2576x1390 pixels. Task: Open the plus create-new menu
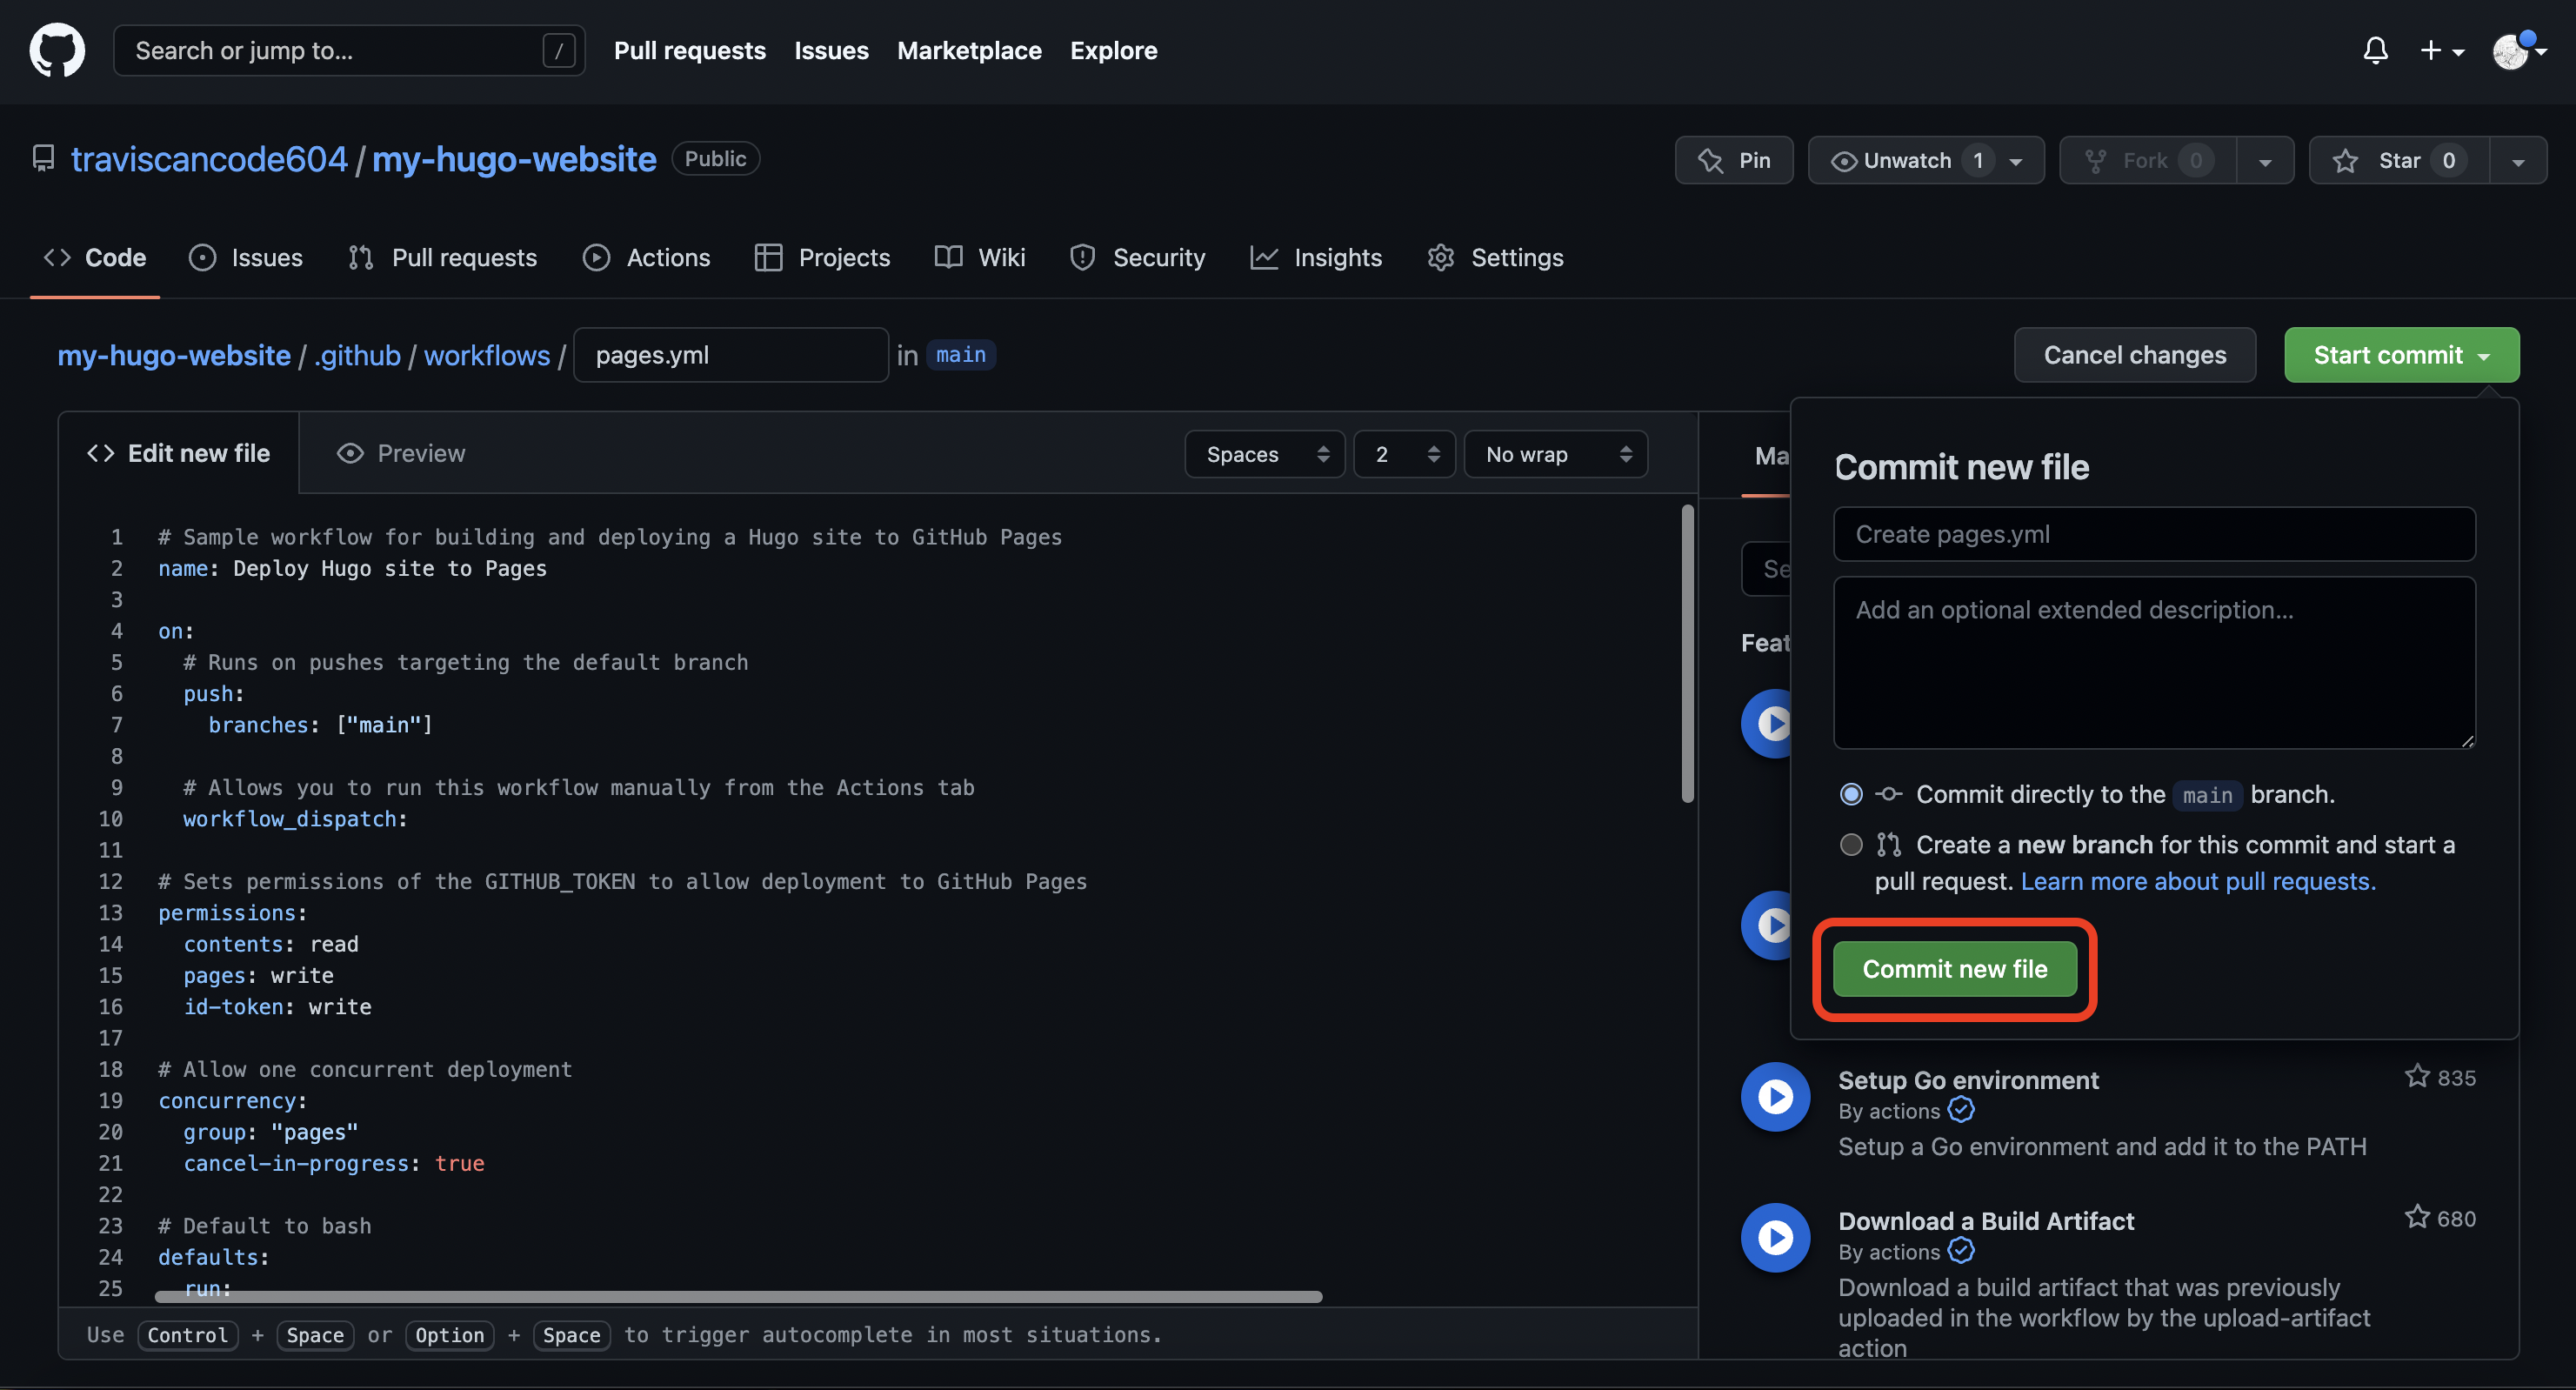[2441, 50]
